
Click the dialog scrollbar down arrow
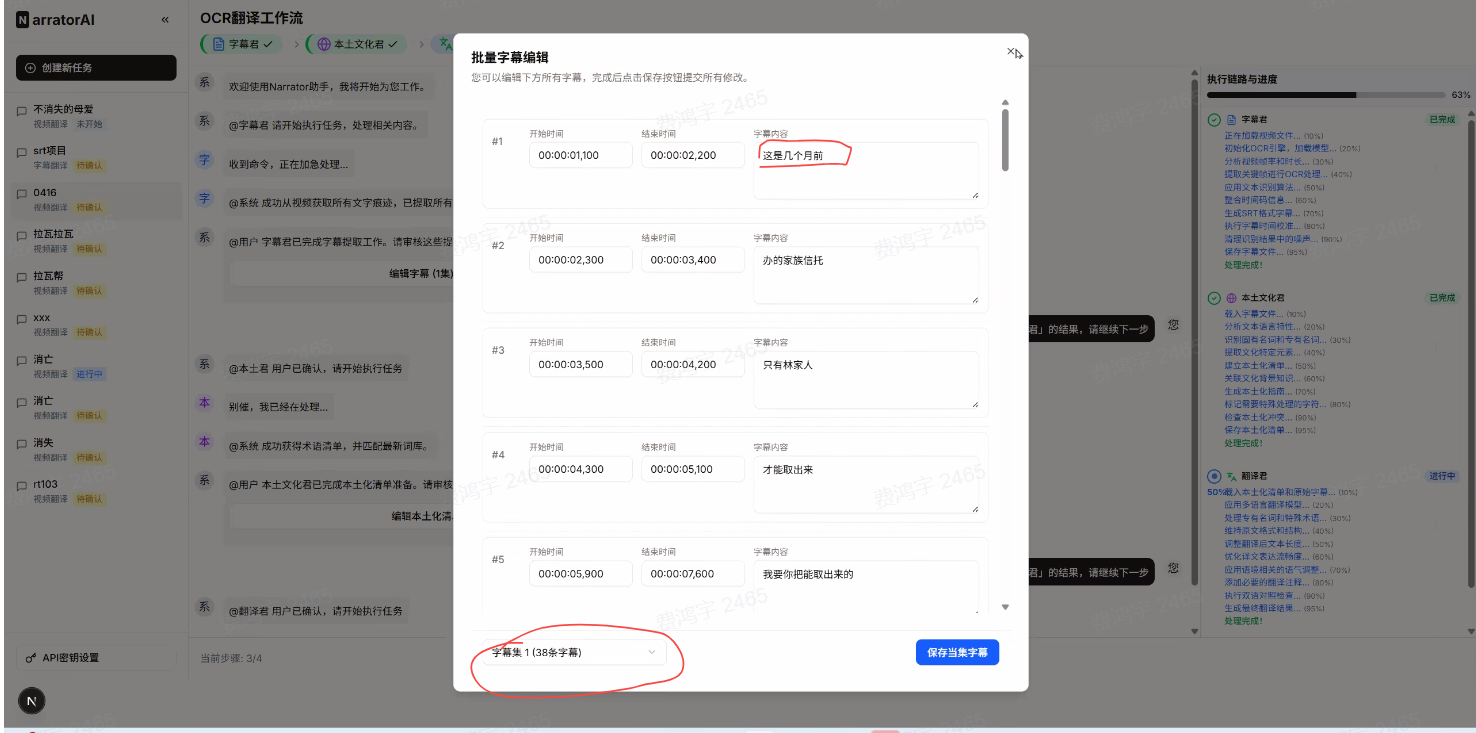coord(1005,607)
